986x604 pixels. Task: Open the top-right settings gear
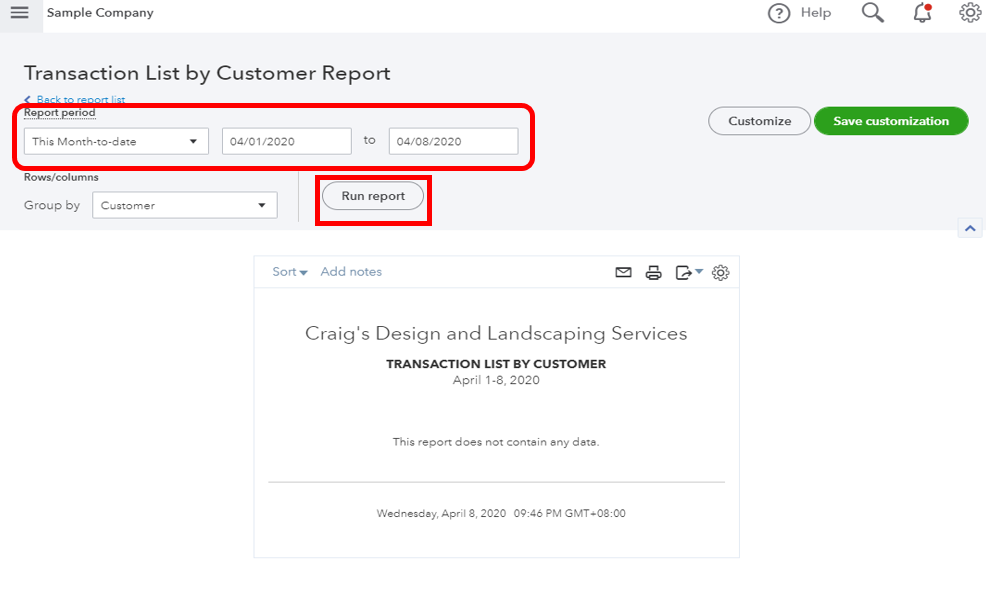tap(969, 13)
